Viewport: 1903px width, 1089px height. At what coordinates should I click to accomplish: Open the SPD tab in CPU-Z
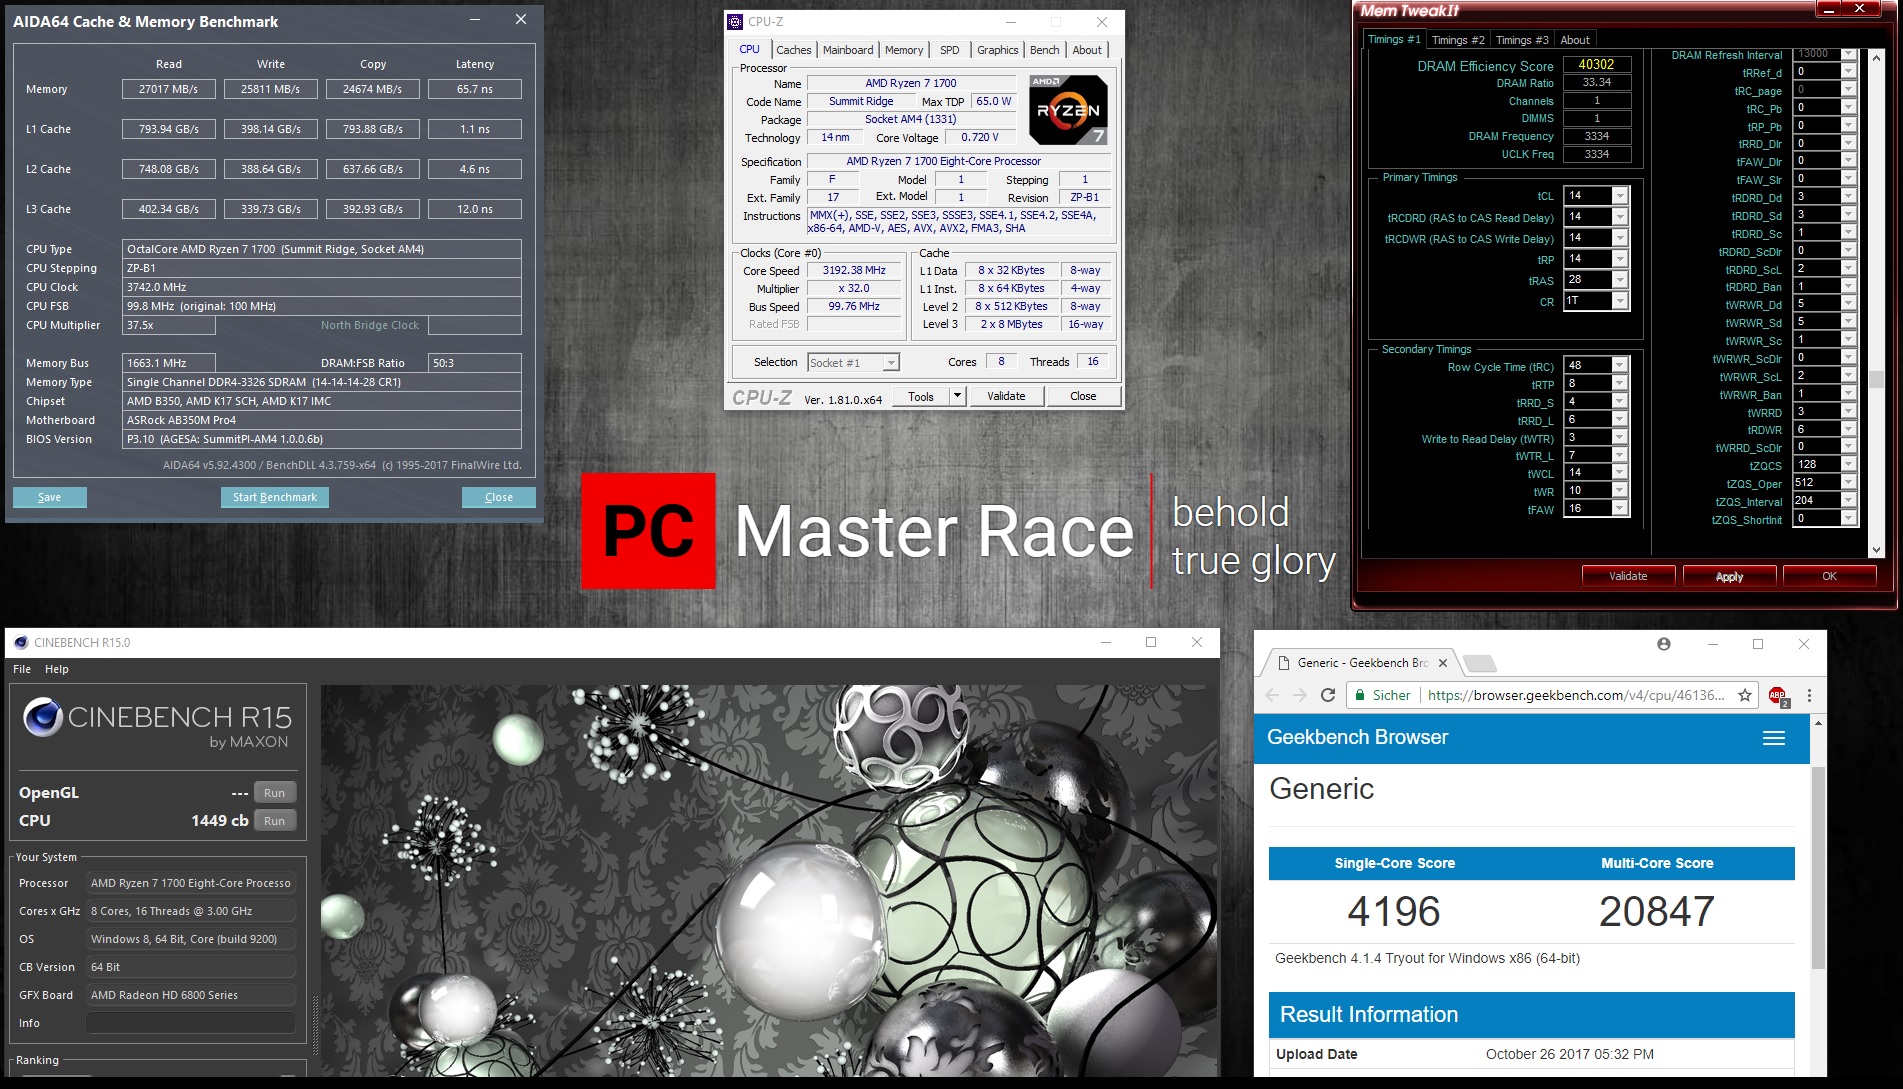click(950, 50)
